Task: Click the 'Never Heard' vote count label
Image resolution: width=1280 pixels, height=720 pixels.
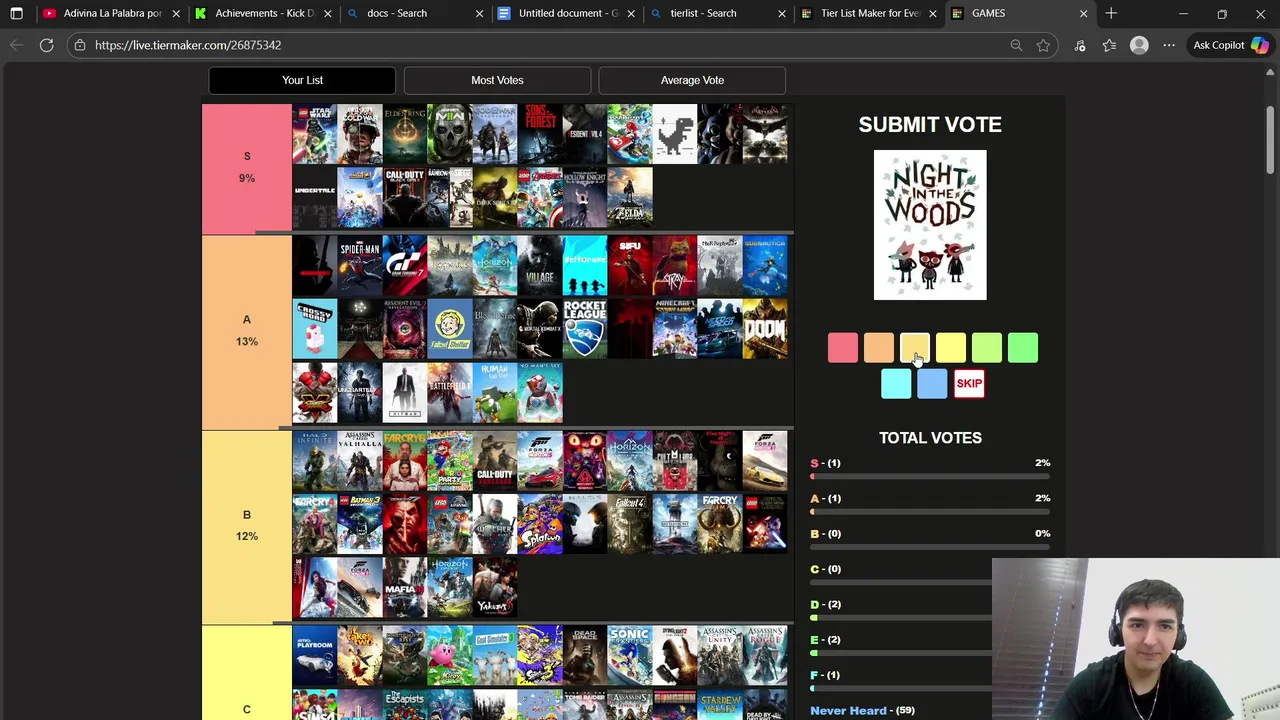Action: (862, 710)
